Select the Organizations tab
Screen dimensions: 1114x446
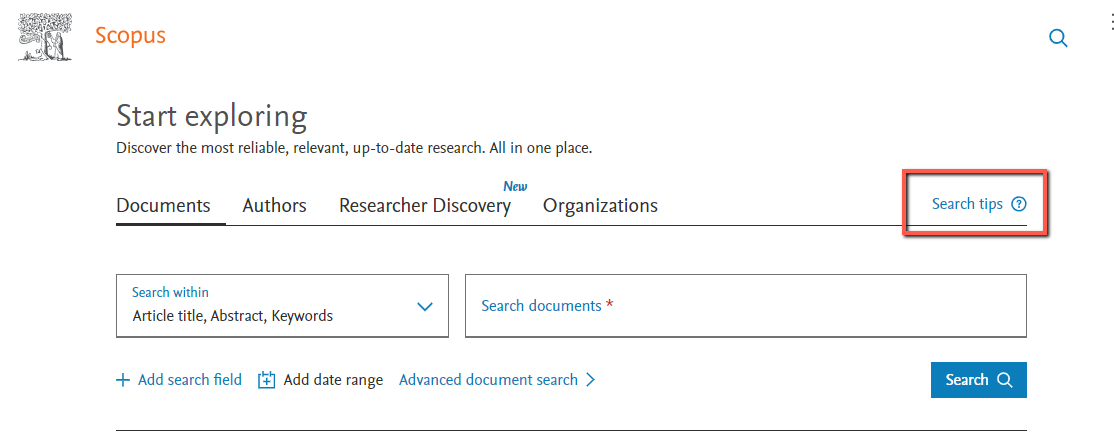(600, 206)
